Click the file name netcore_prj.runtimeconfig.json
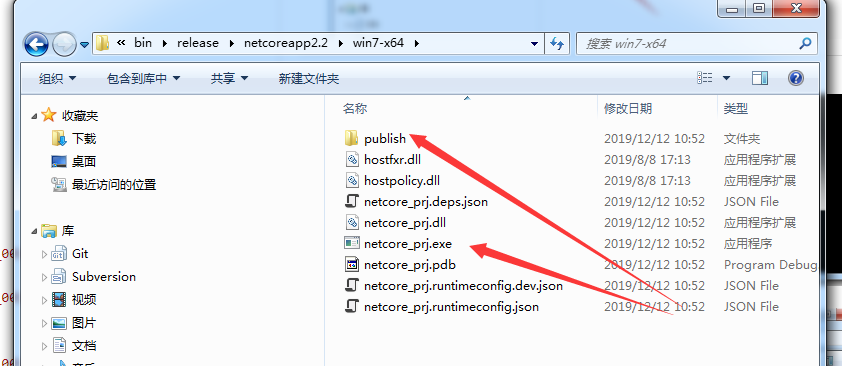The width and height of the screenshot is (842, 366). (451, 306)
